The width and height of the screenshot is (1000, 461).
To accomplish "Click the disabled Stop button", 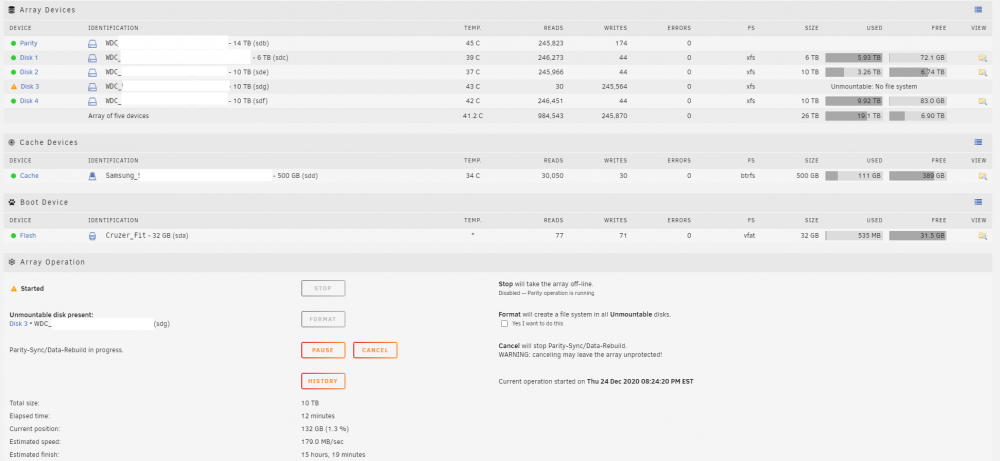I will pyautogui.click(x=323, y=288).
